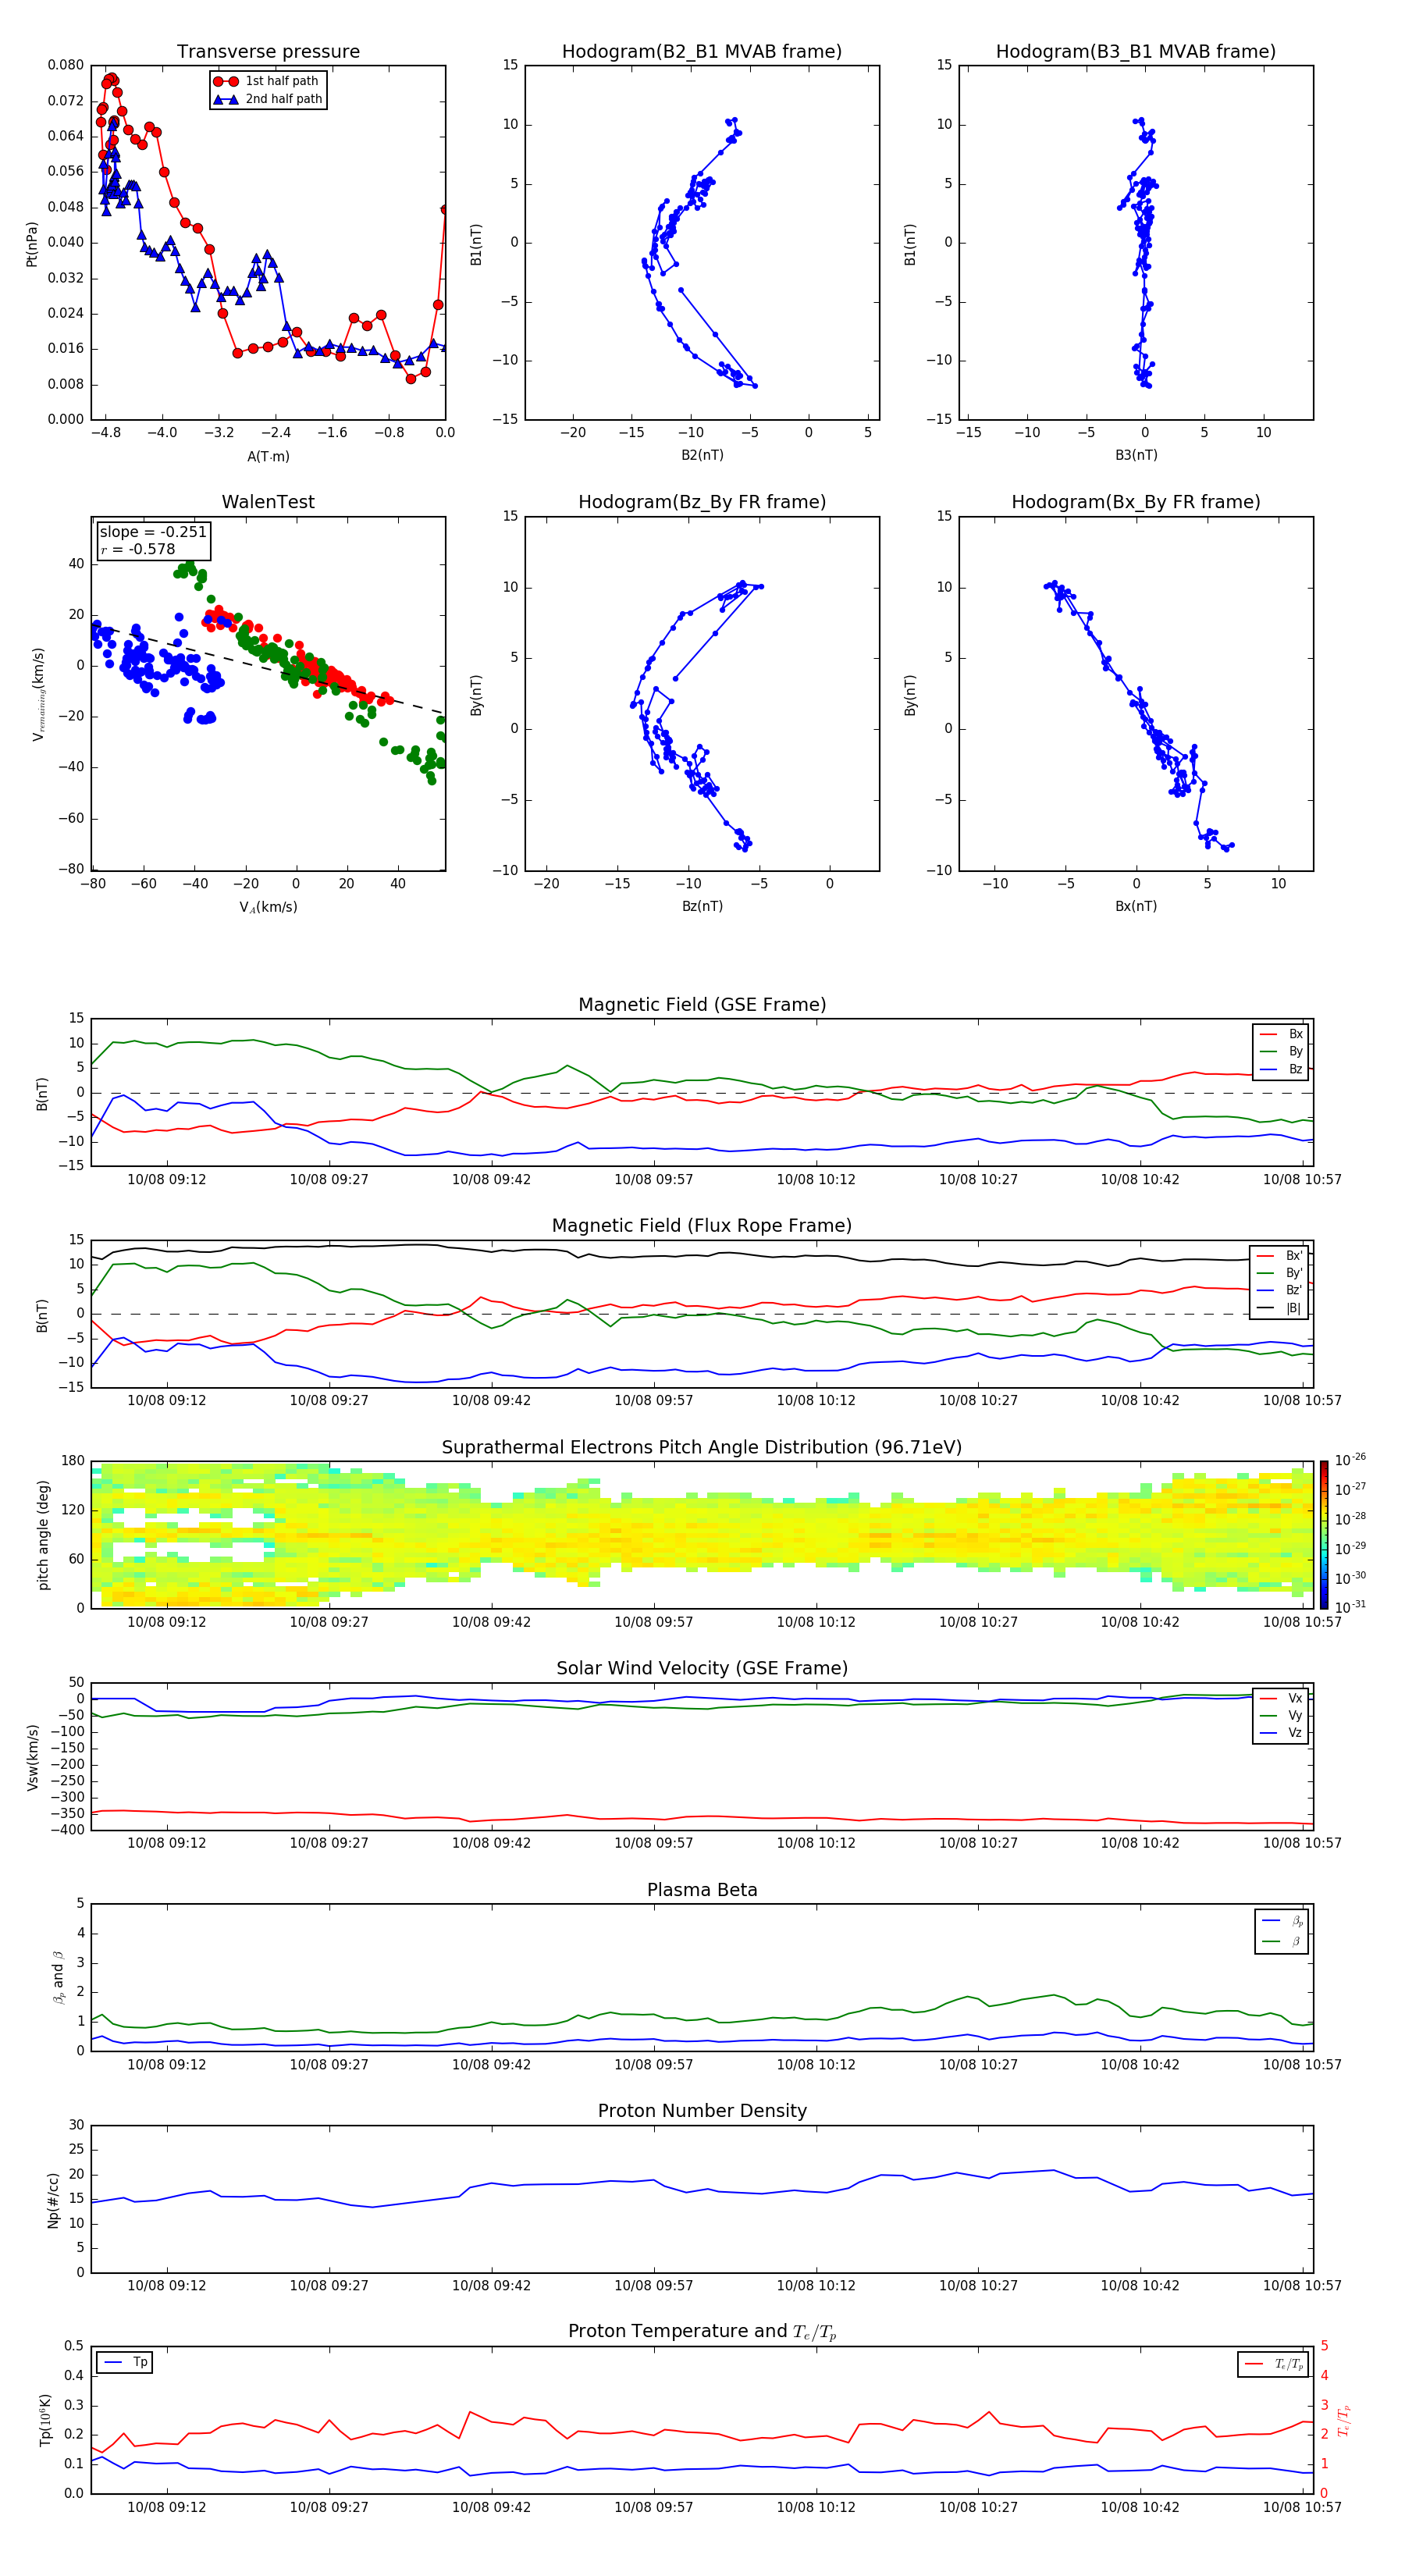Click the pitch angle distribution heatmap
The width and height of the screenshot is (1405, 2576).
click(702, 1534)
